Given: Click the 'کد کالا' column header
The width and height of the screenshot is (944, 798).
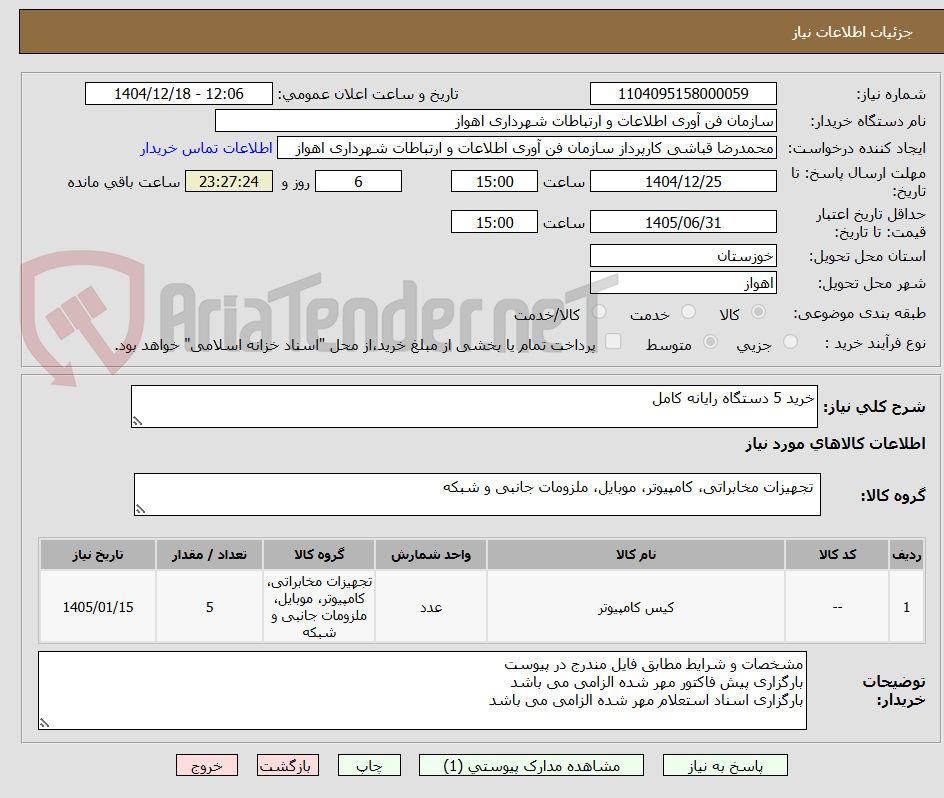Looking at the screenshot, I should [x=837, y=555].
